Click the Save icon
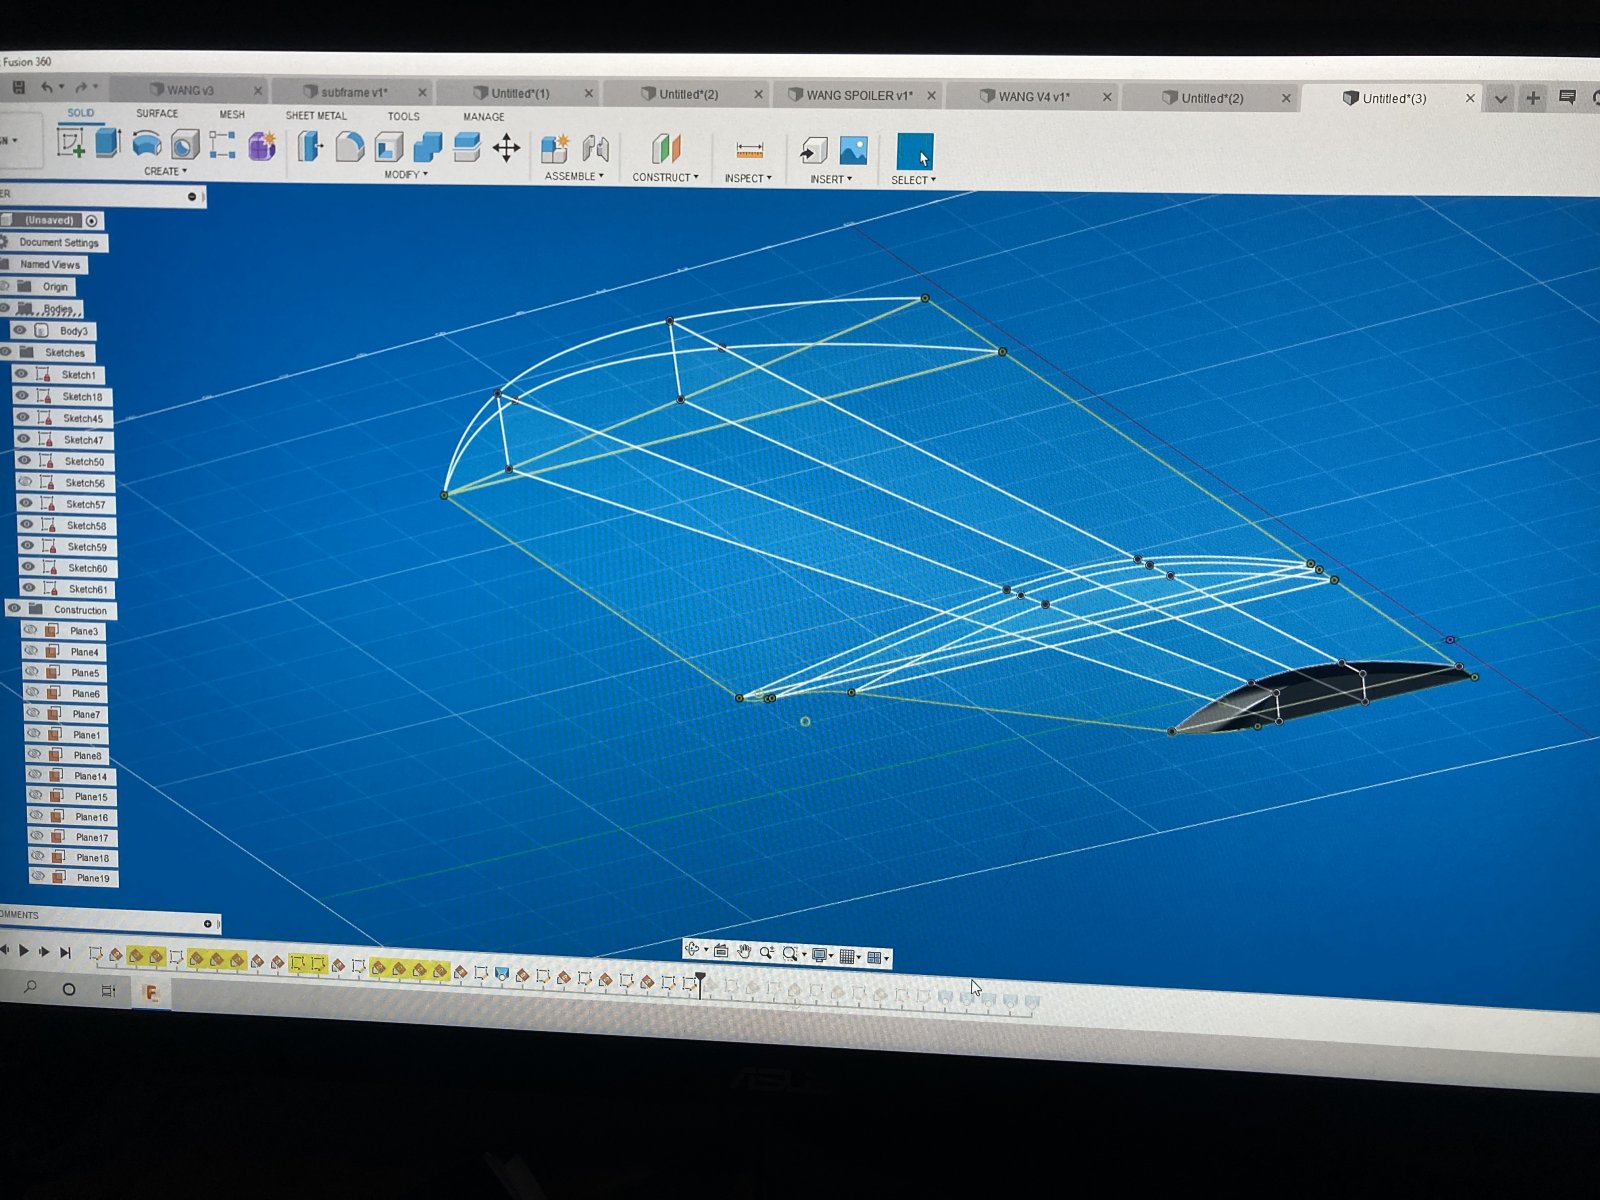This screenshot has width=1600, height=1200. [x=18, y=88]
